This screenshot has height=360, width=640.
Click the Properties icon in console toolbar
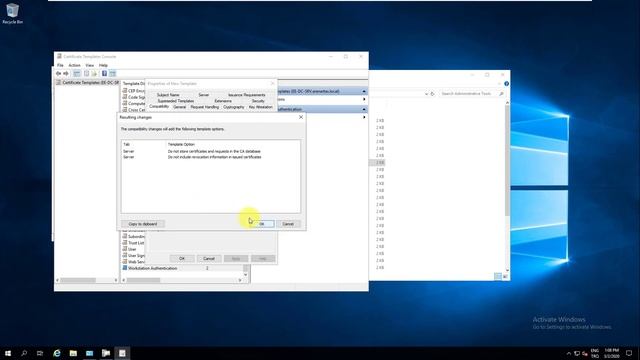pos(87,73)
